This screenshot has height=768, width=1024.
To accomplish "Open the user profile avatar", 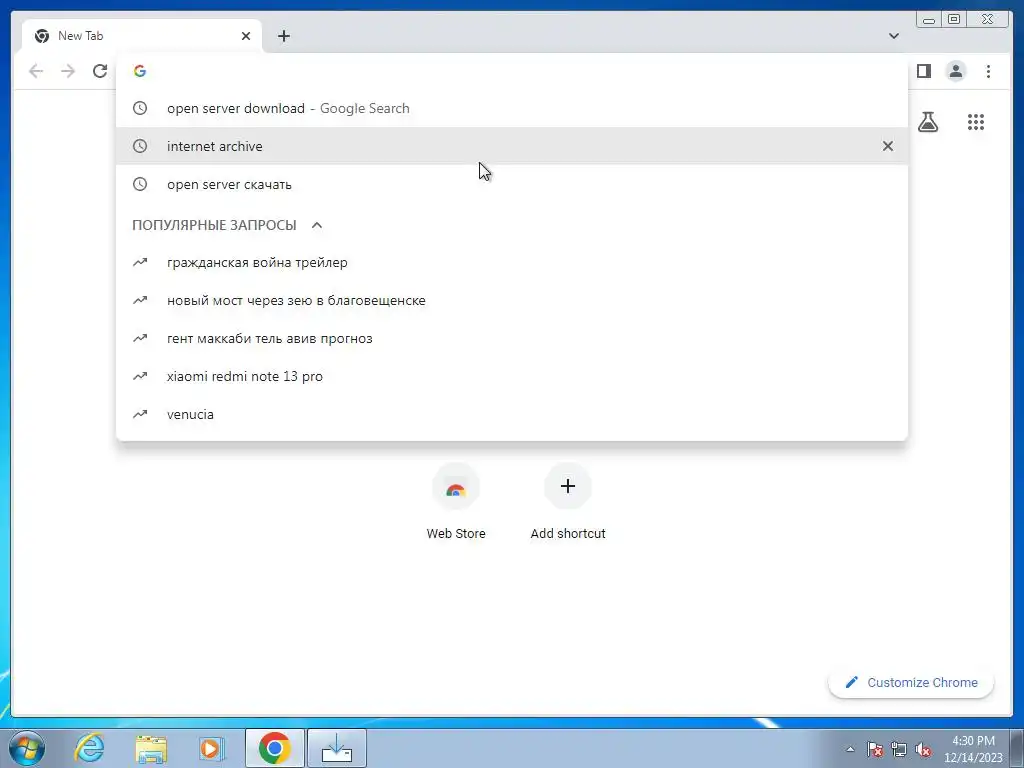I will [x=955, y=71].
